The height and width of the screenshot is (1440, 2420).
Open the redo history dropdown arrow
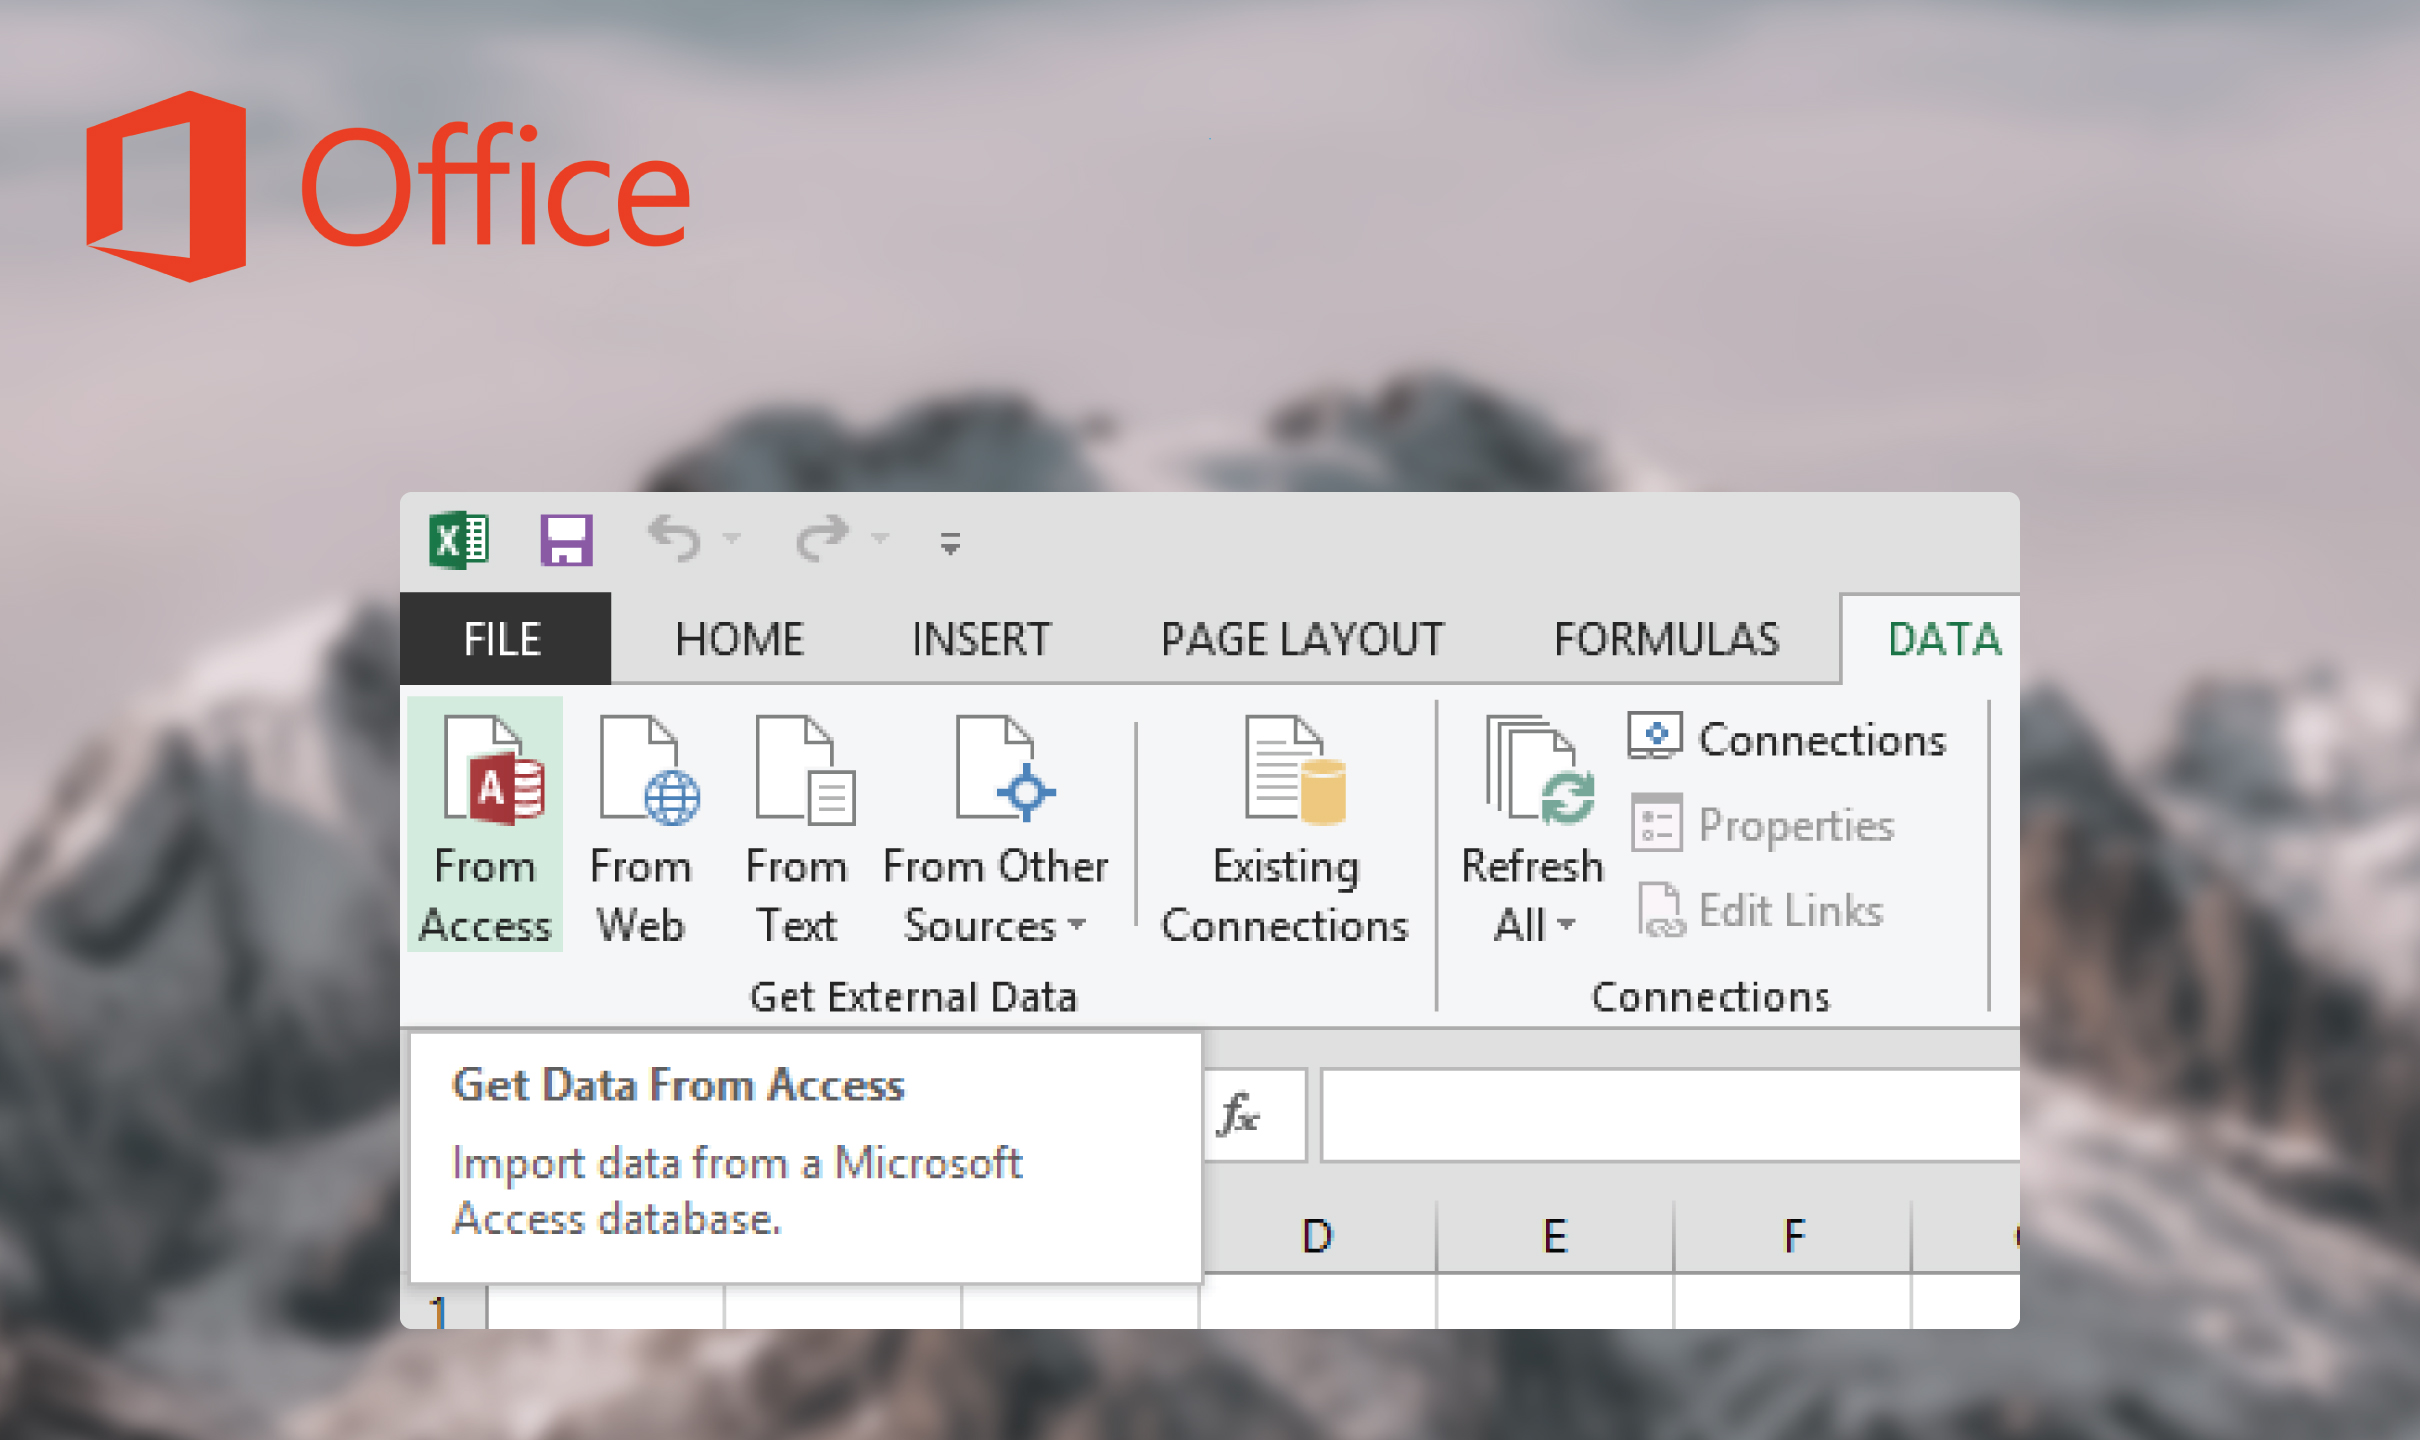[880, 539]
